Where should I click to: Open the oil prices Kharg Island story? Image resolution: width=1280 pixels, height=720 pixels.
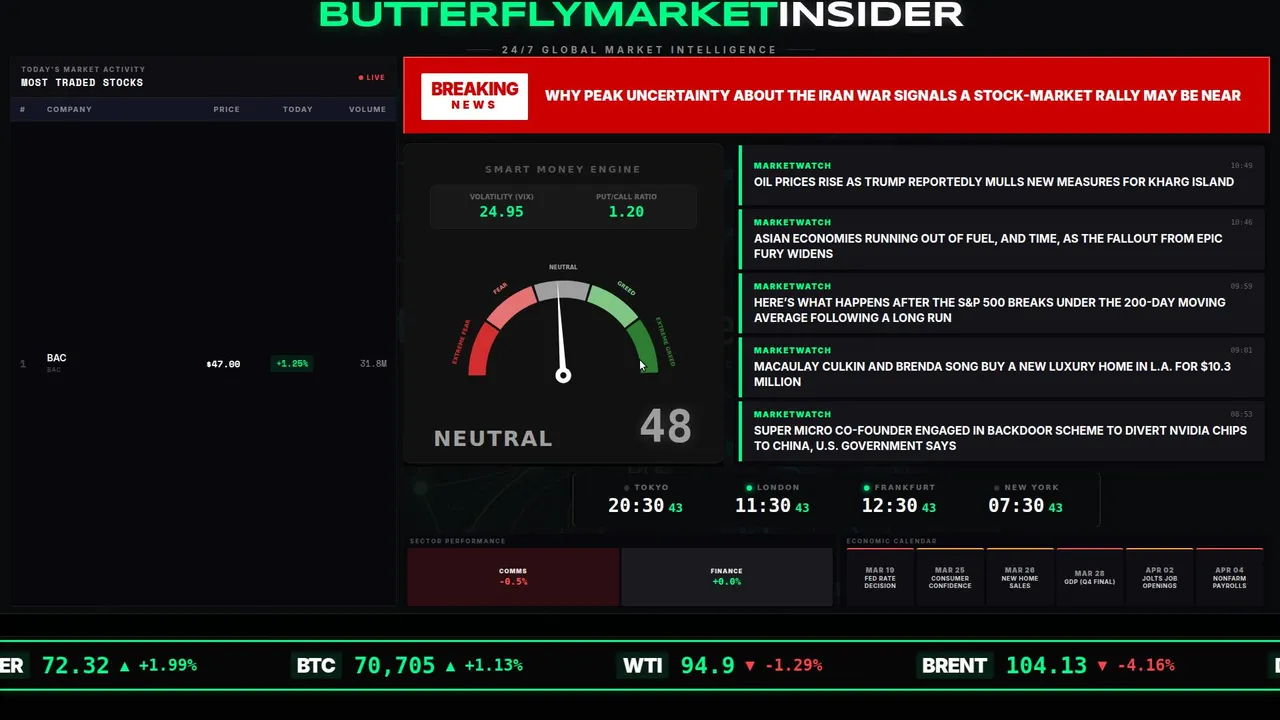click(x=1002, y=174)
